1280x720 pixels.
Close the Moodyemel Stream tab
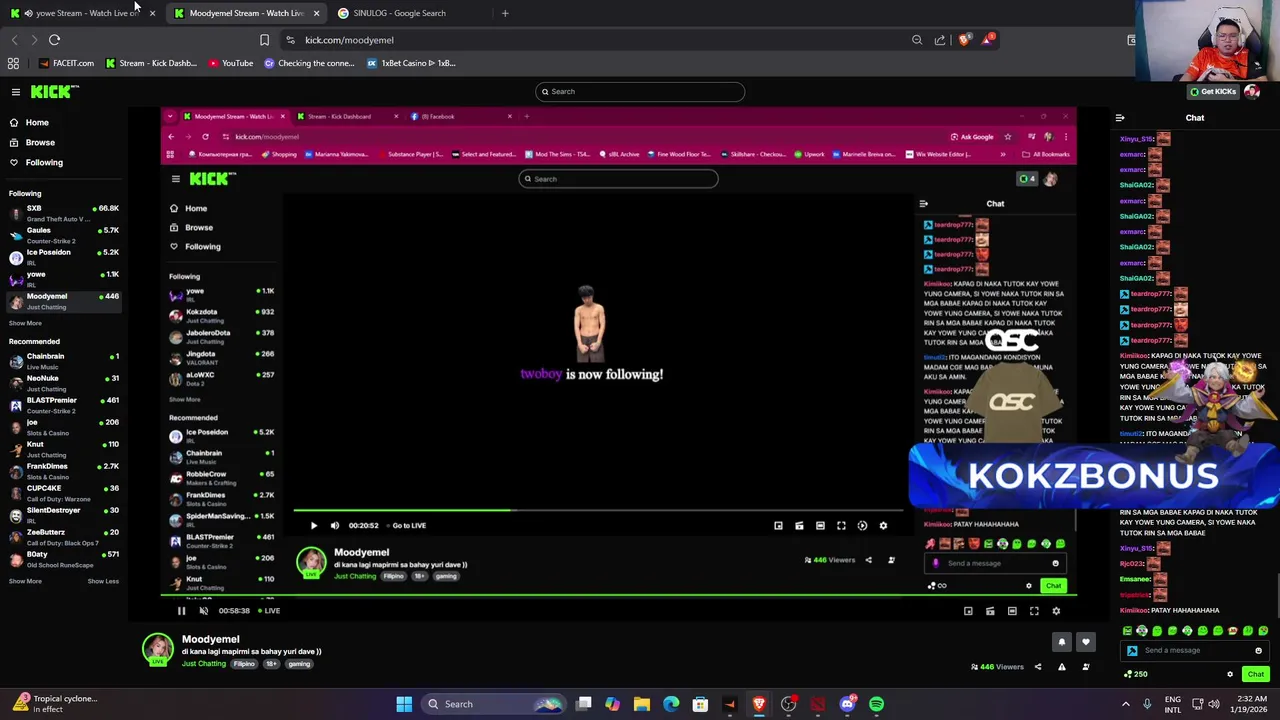tap(316, 13)
